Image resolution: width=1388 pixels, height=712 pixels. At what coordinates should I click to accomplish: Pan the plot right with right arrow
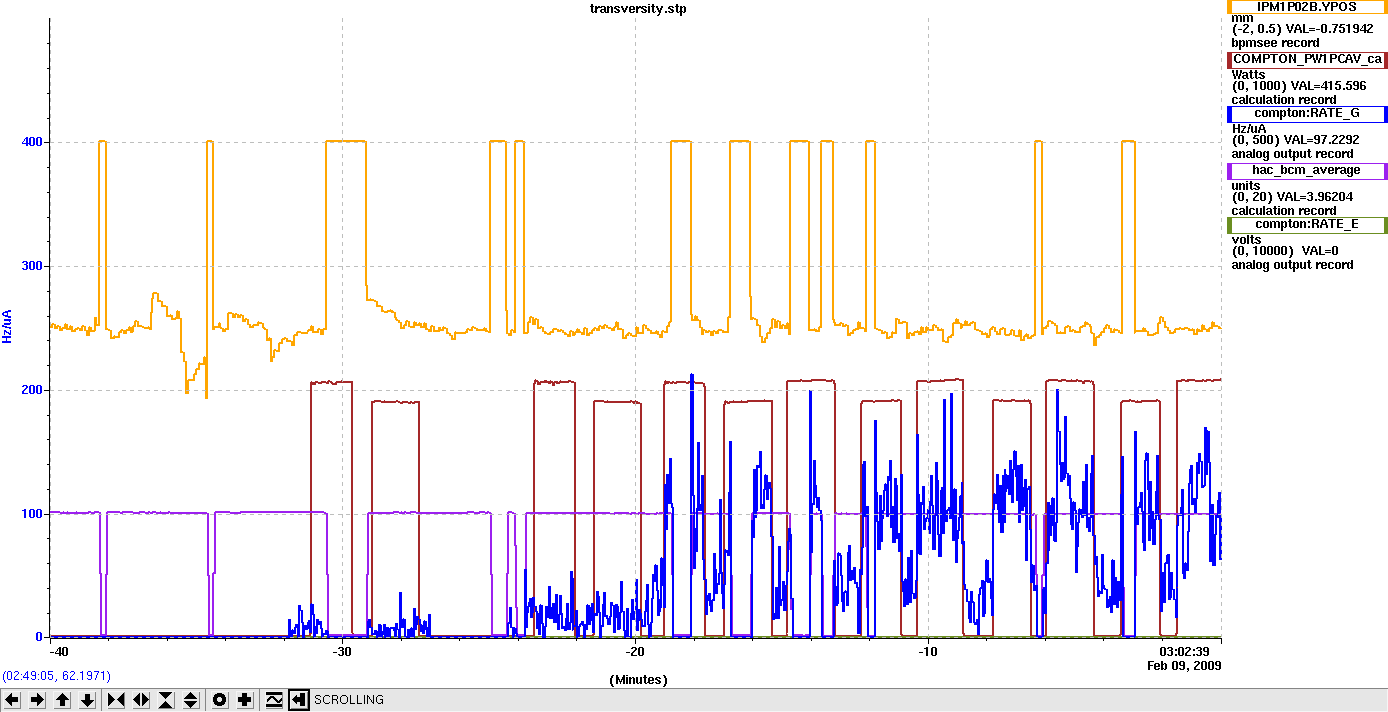point(37,700)
